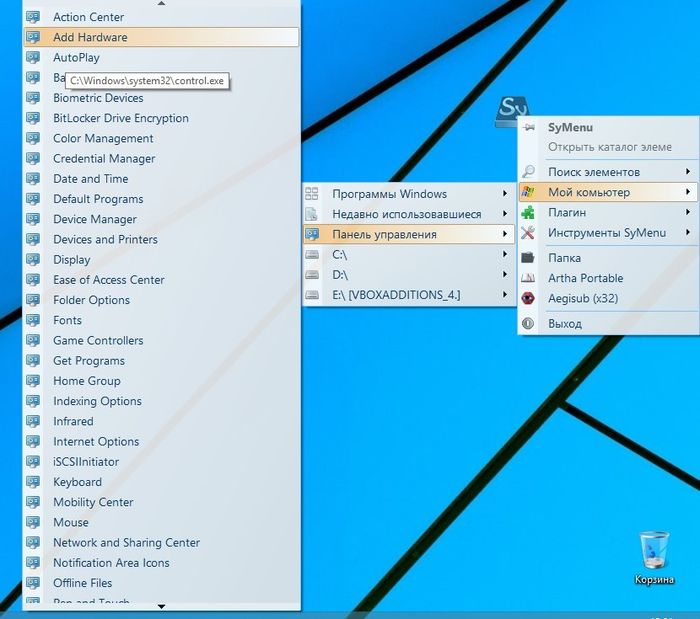Expand the Программы Windows submenu arrow

pyautogui.click(x=505, y=194)
